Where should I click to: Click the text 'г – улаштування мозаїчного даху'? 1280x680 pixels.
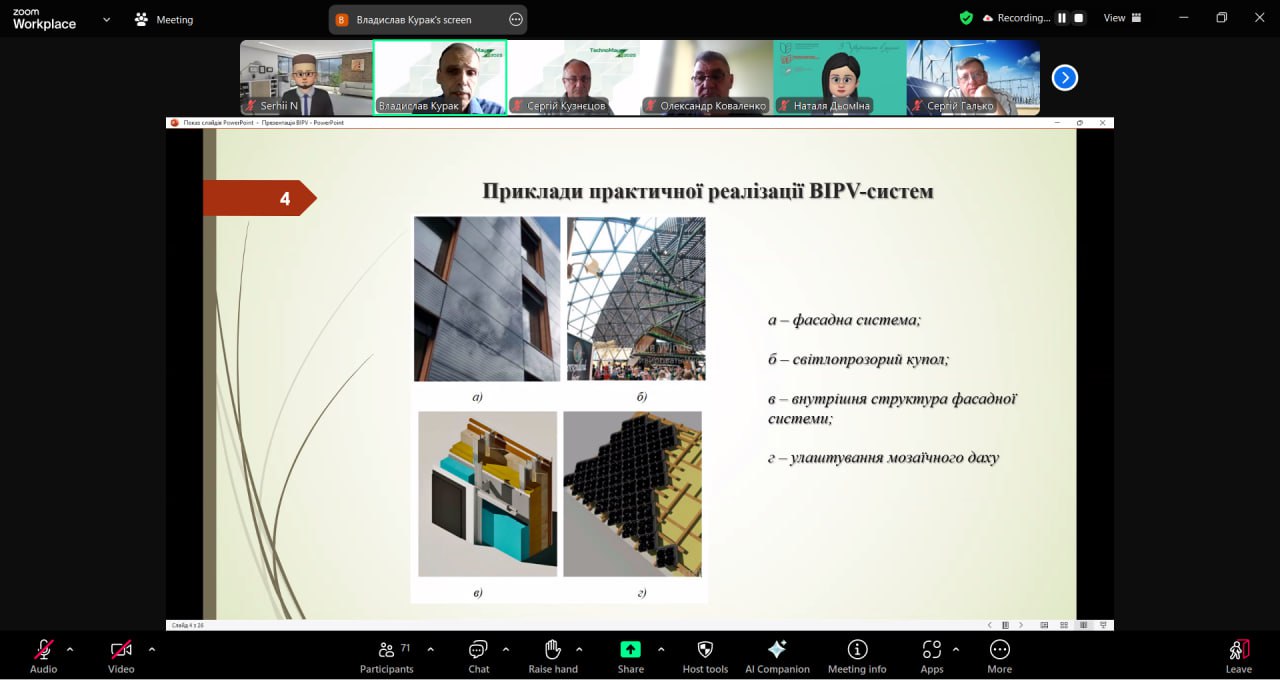[883, 458]
